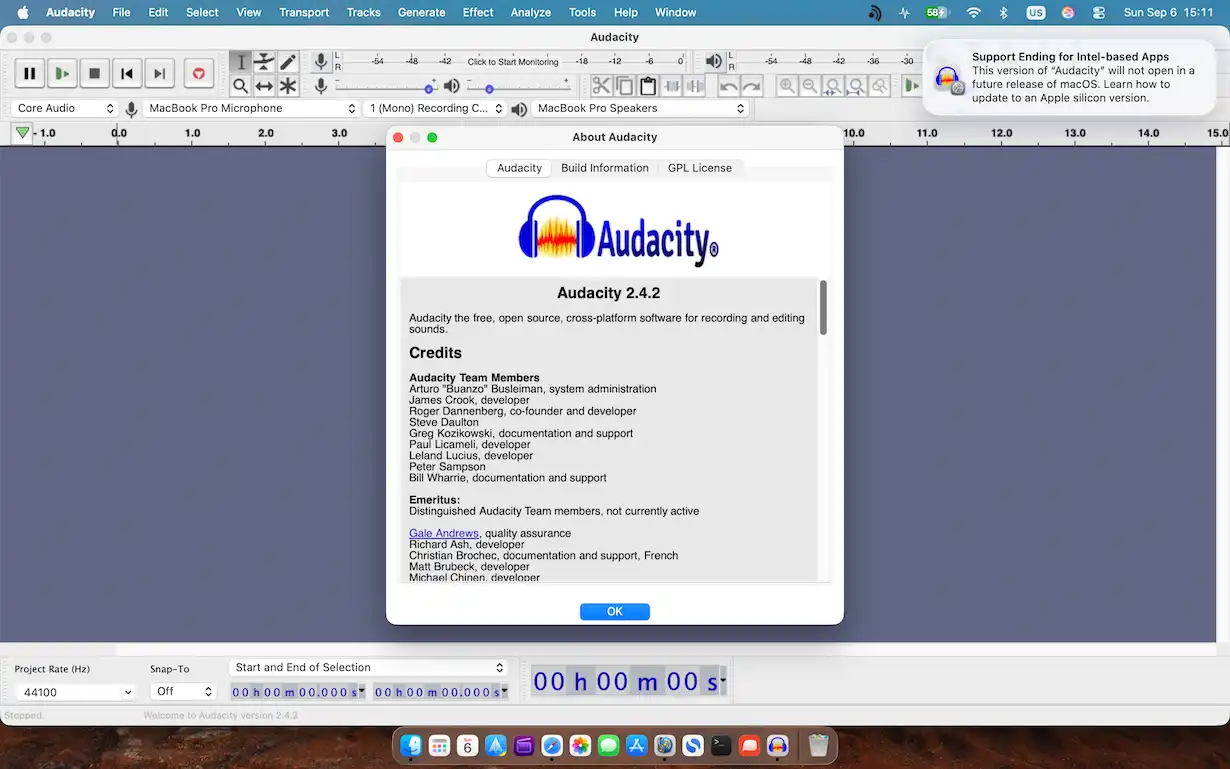
Task: Click the large audio position time display
Action: pyautogui.click(x=624, y=682)
